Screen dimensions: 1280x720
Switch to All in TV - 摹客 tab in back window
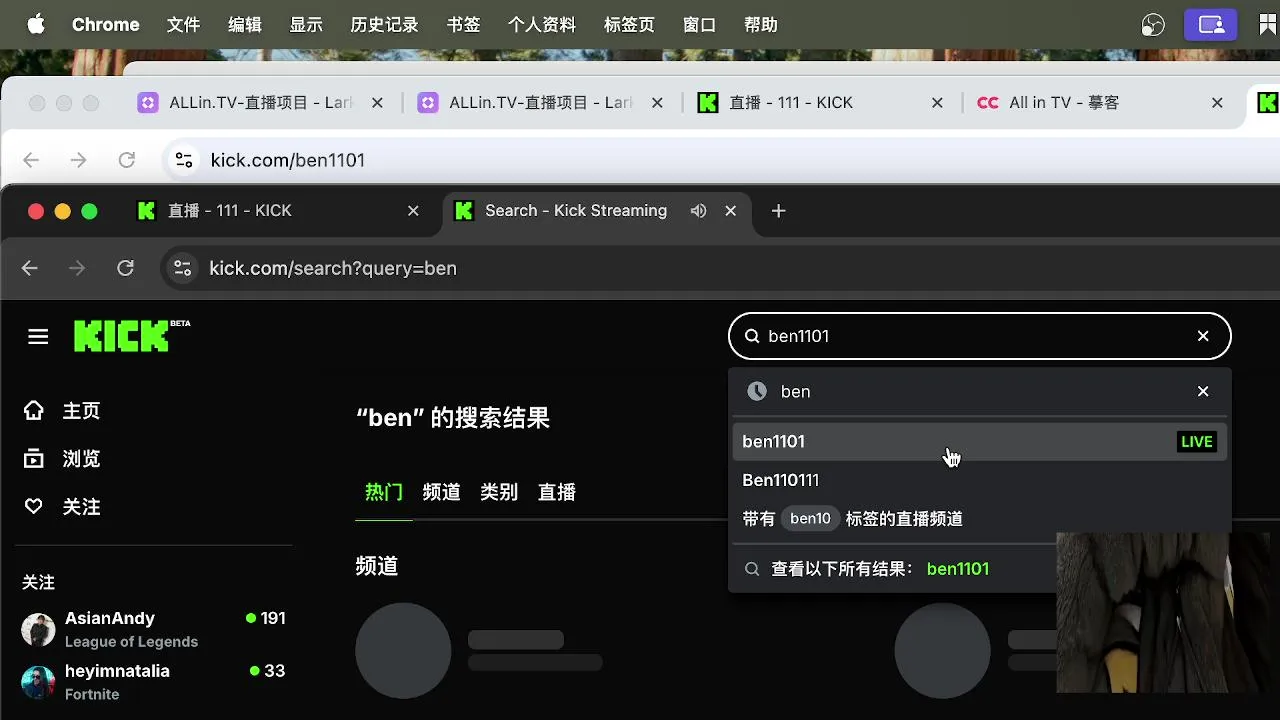1100,103
